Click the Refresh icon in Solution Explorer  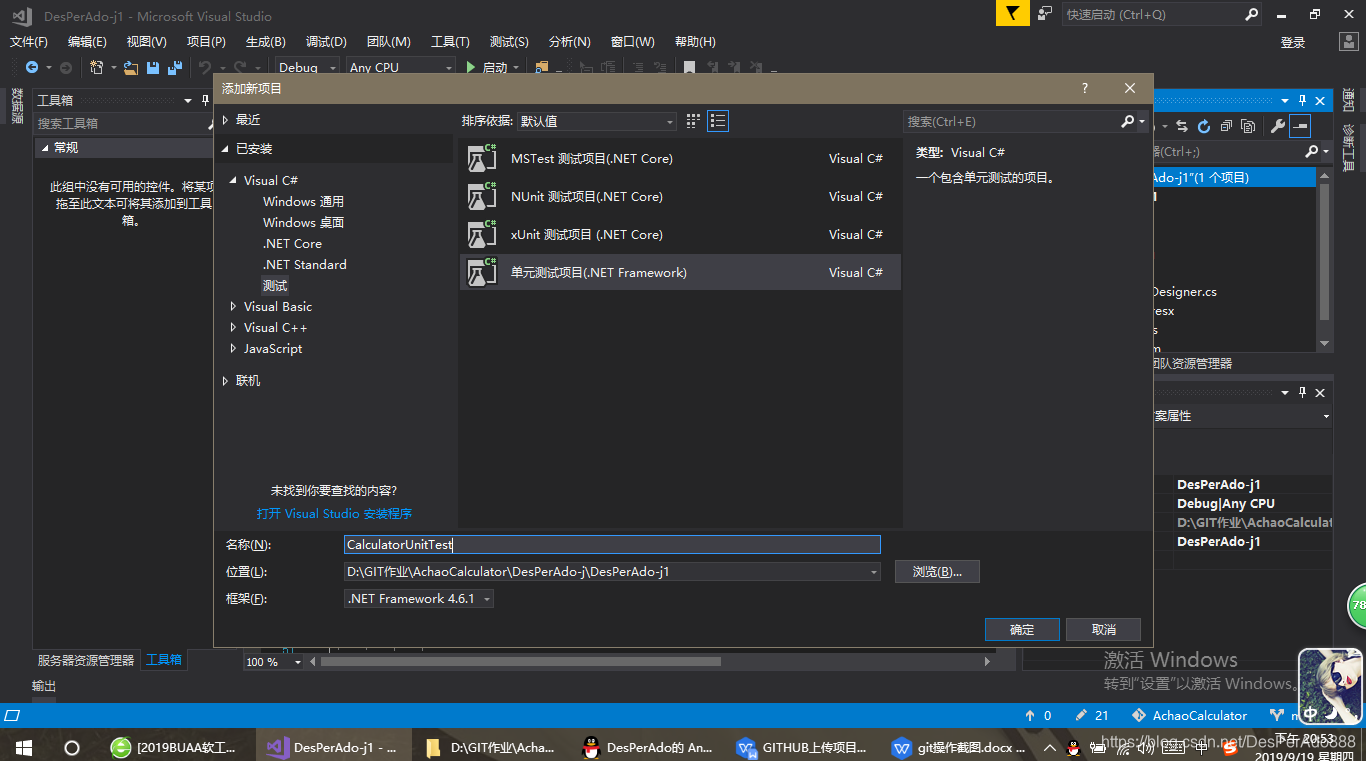(x=1204, y=126)
